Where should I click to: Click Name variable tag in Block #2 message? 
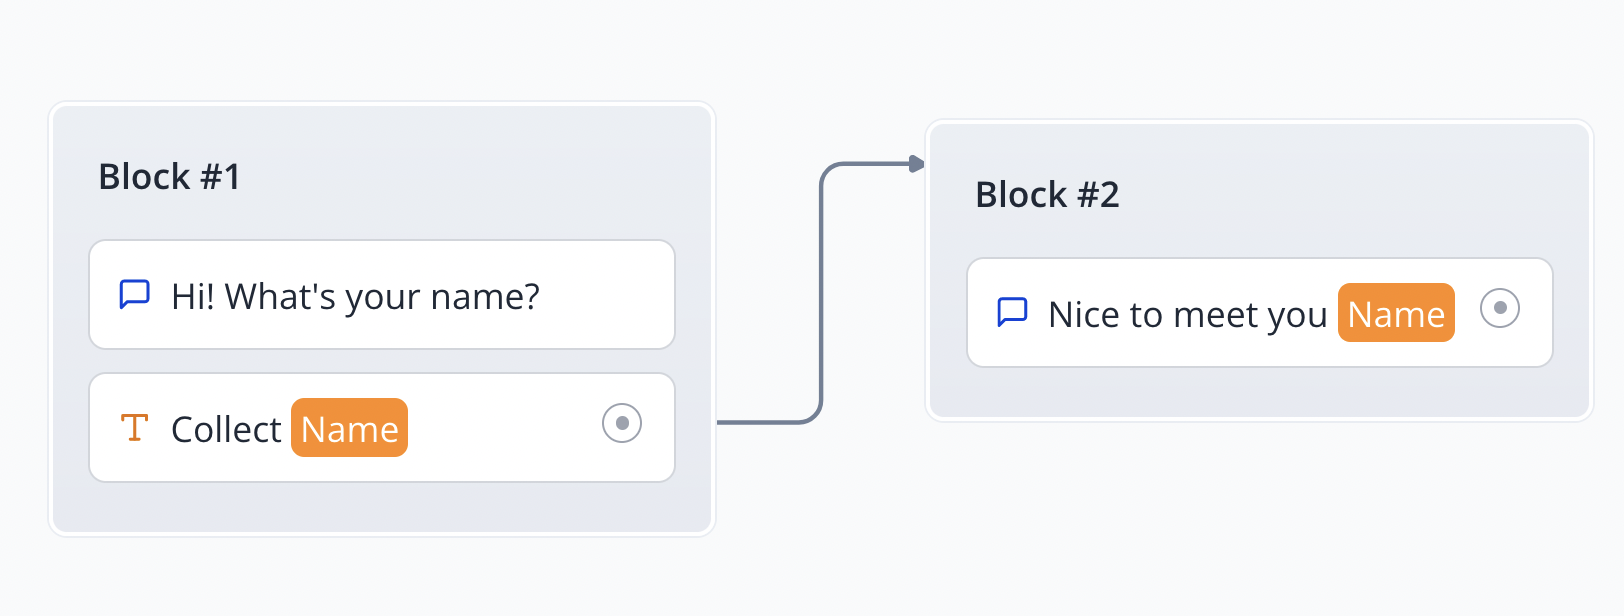pyautogui.click(x=1396, y=313)
